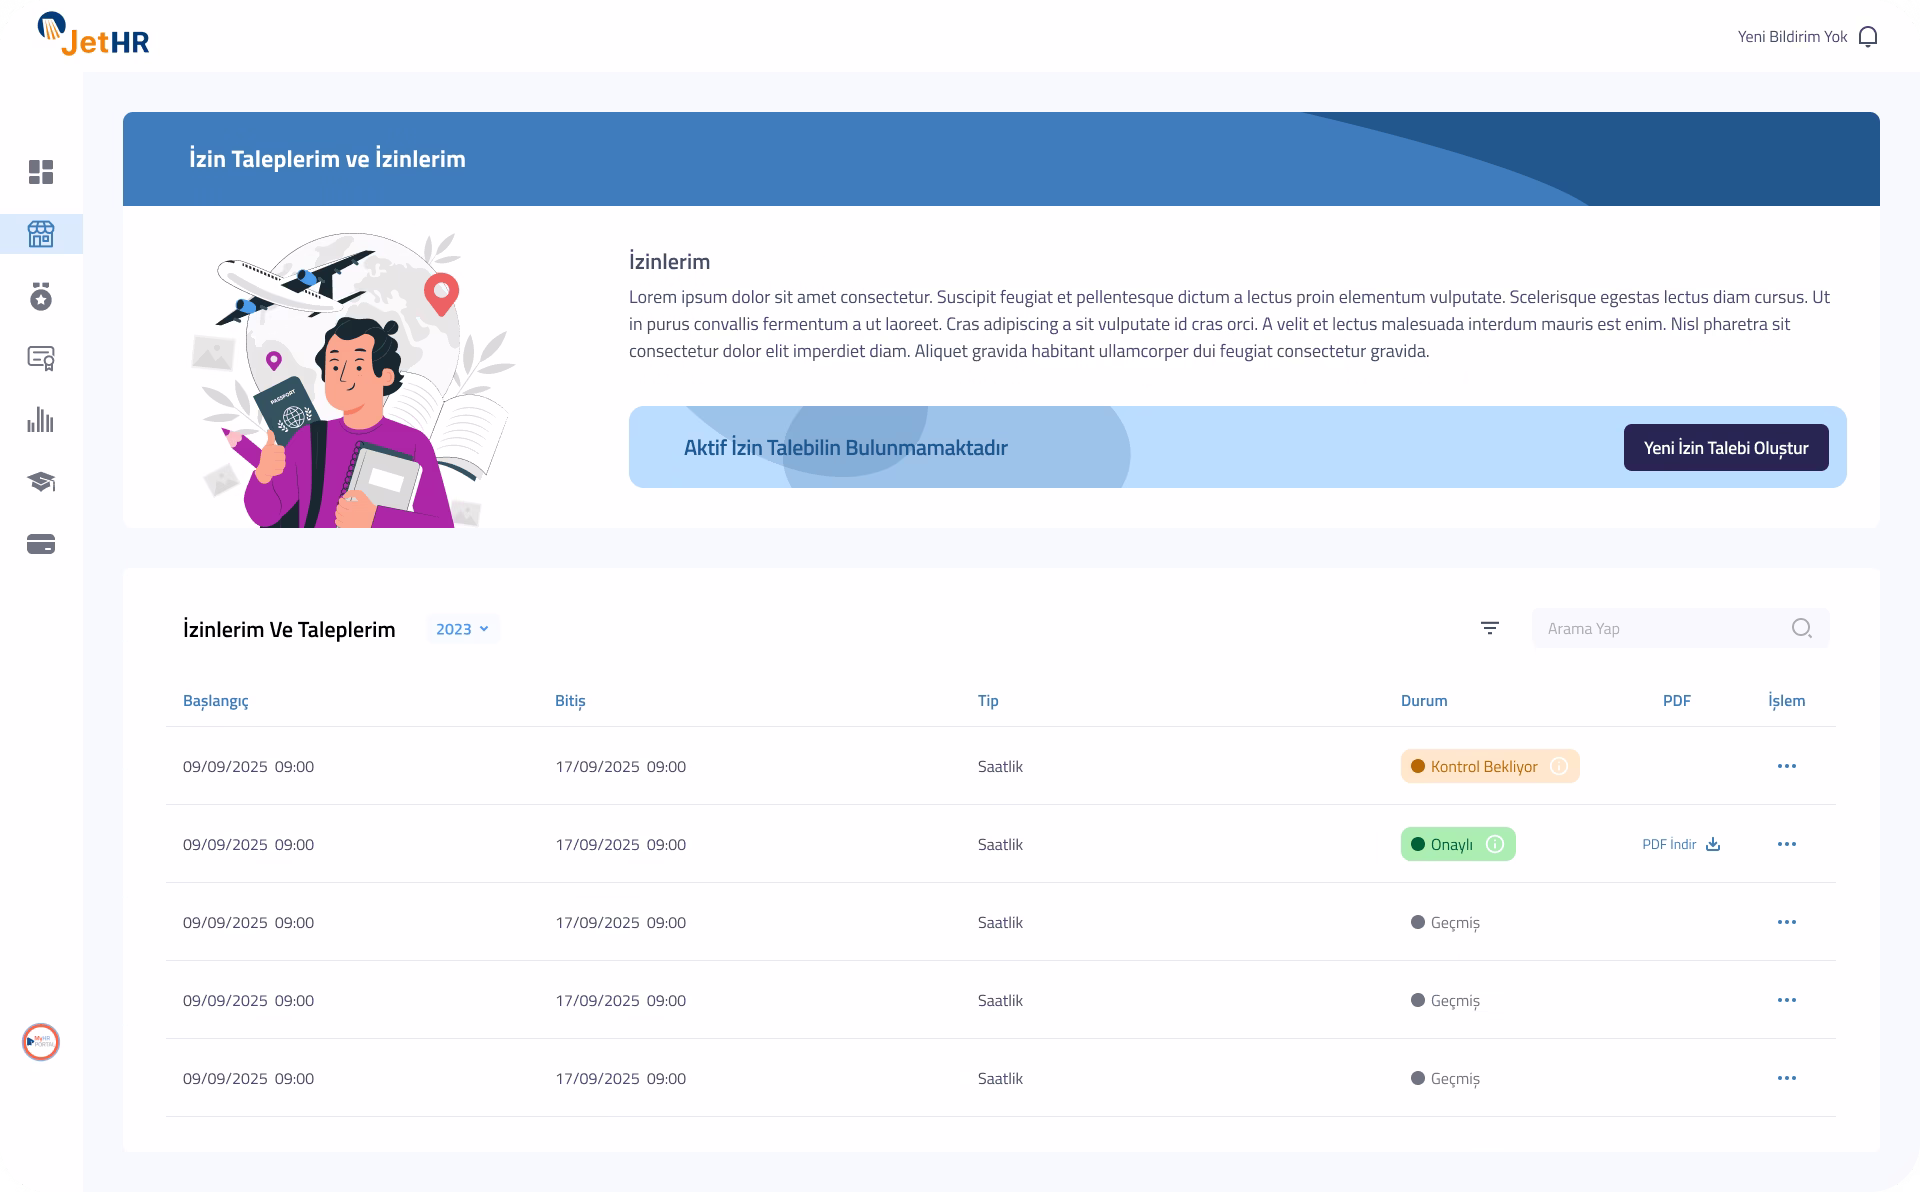Click Yeni İzin Talebi Oluştur button
This screenshot has width=1920, height=1192.
(x=1726, y=447)
